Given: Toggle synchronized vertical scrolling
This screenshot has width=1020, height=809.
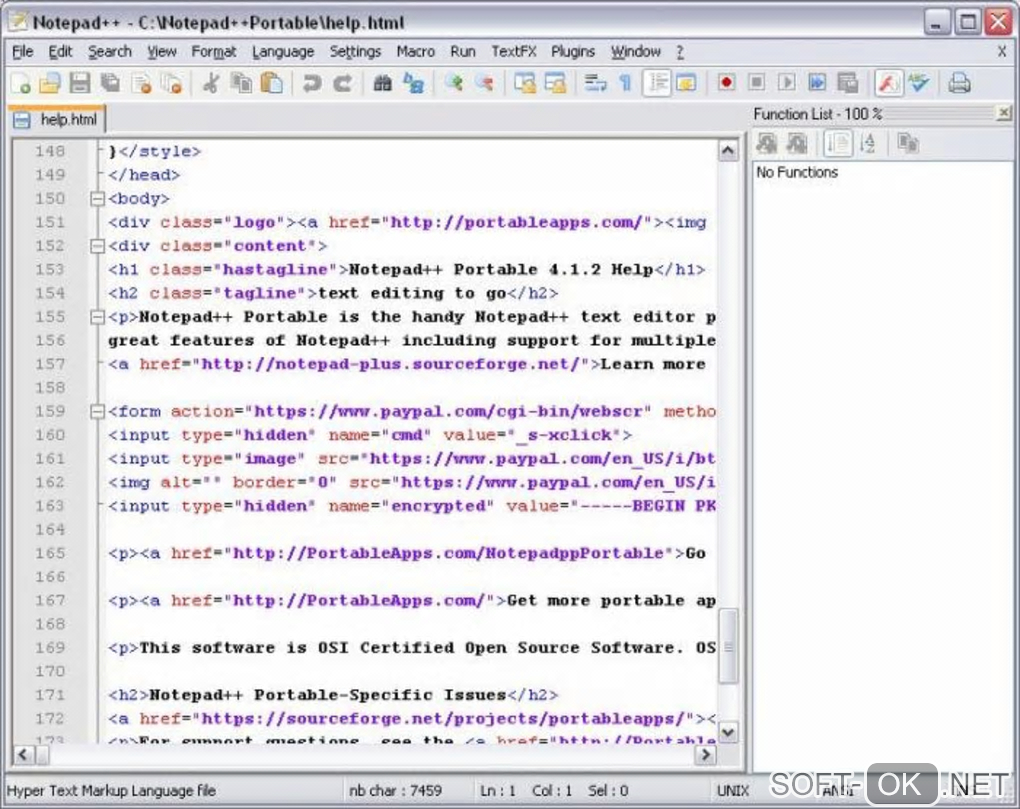Looking at the screenshot, I should click(x=524, y=83).
